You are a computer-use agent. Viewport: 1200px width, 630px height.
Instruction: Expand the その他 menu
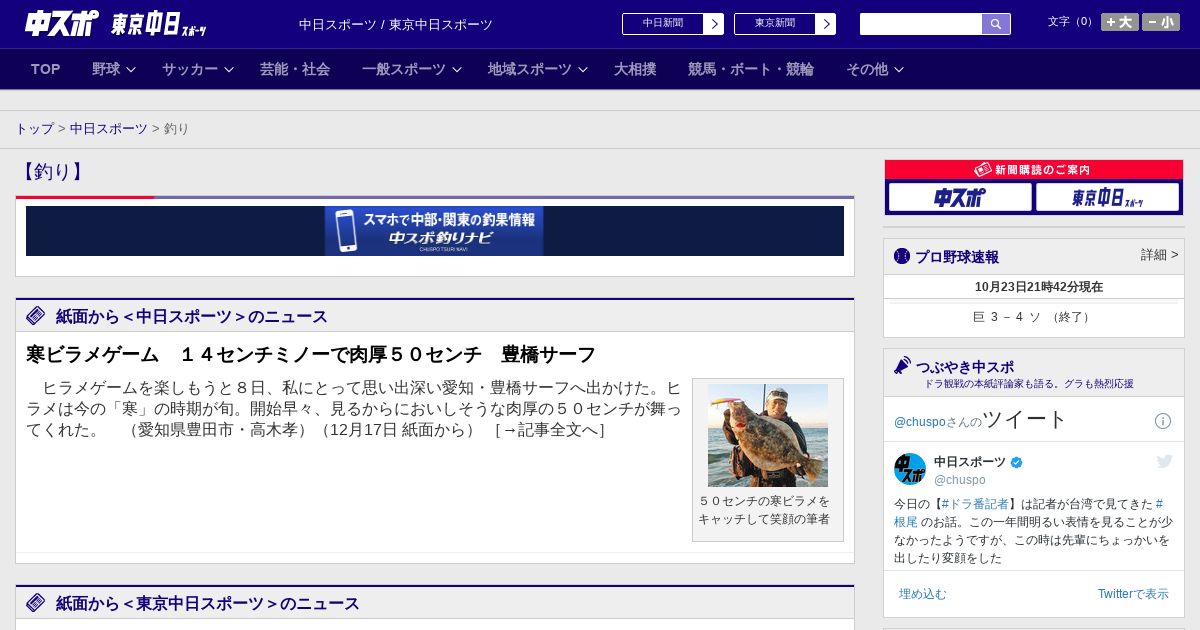coord(875,69)
